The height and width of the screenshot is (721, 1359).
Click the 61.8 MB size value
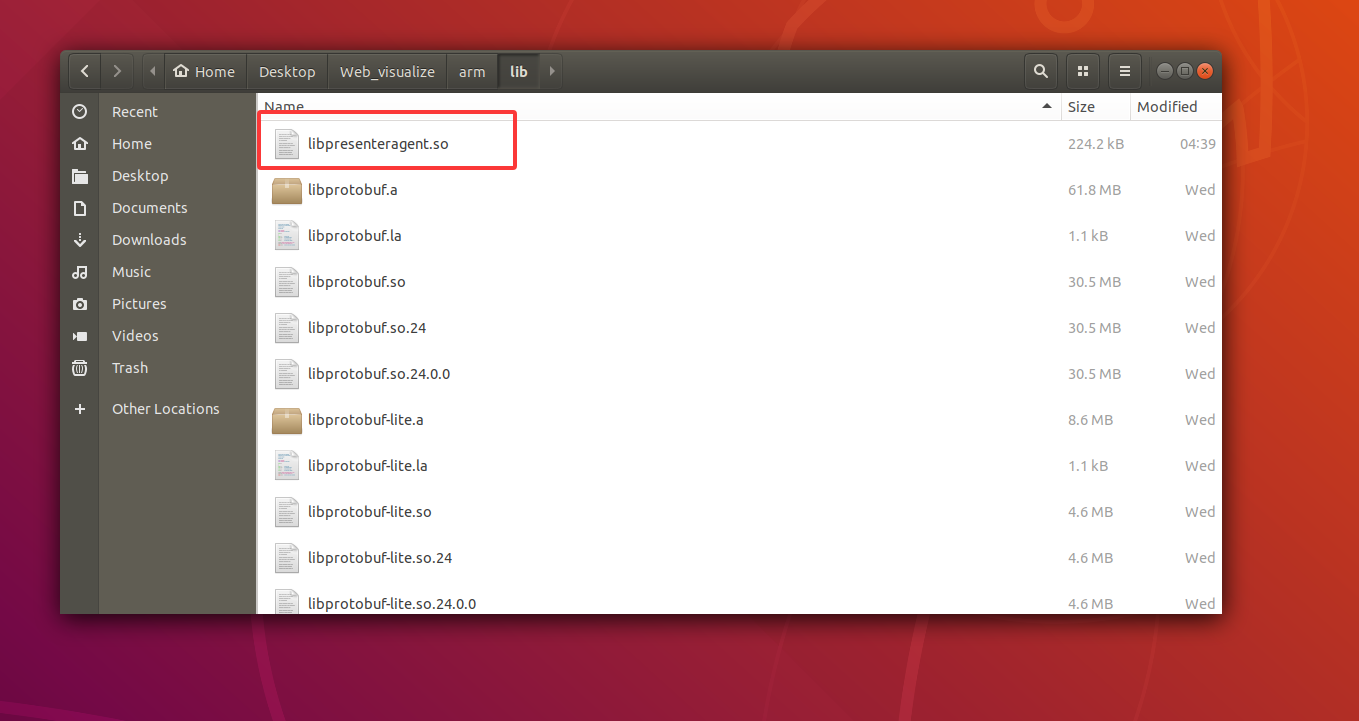[x=1094, y=190]
